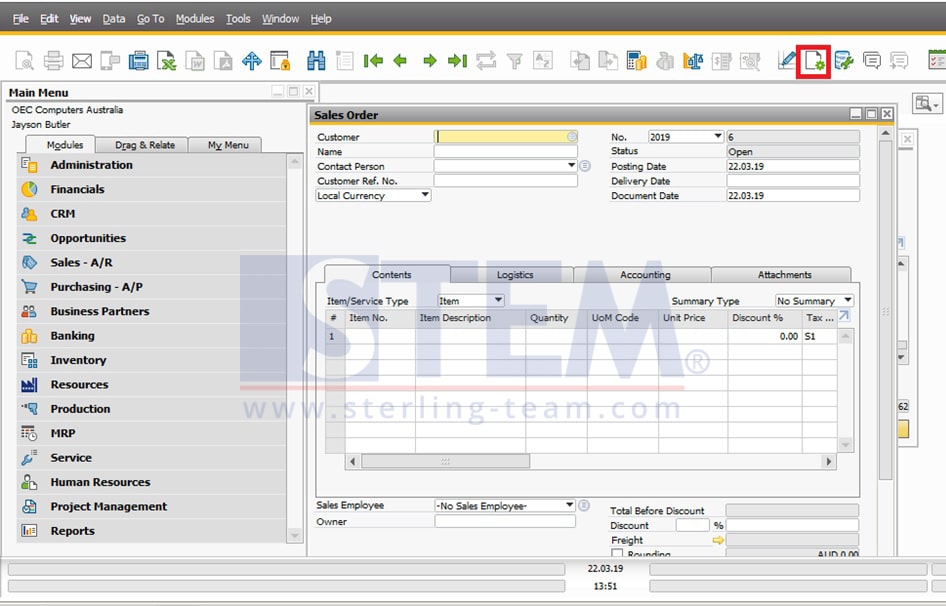The image size is (946, 606).
Task: Open the Inventory module
Action: tap(78, 360)
